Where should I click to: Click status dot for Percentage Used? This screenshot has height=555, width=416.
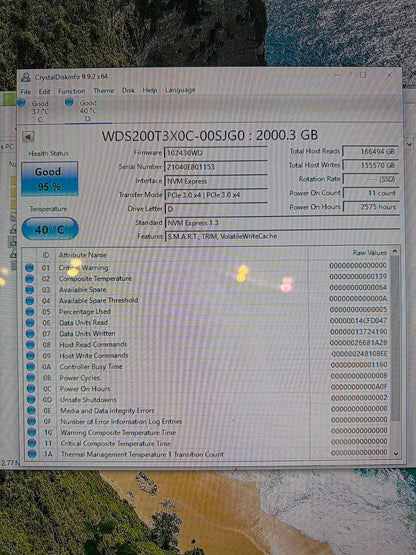(30, 312)
